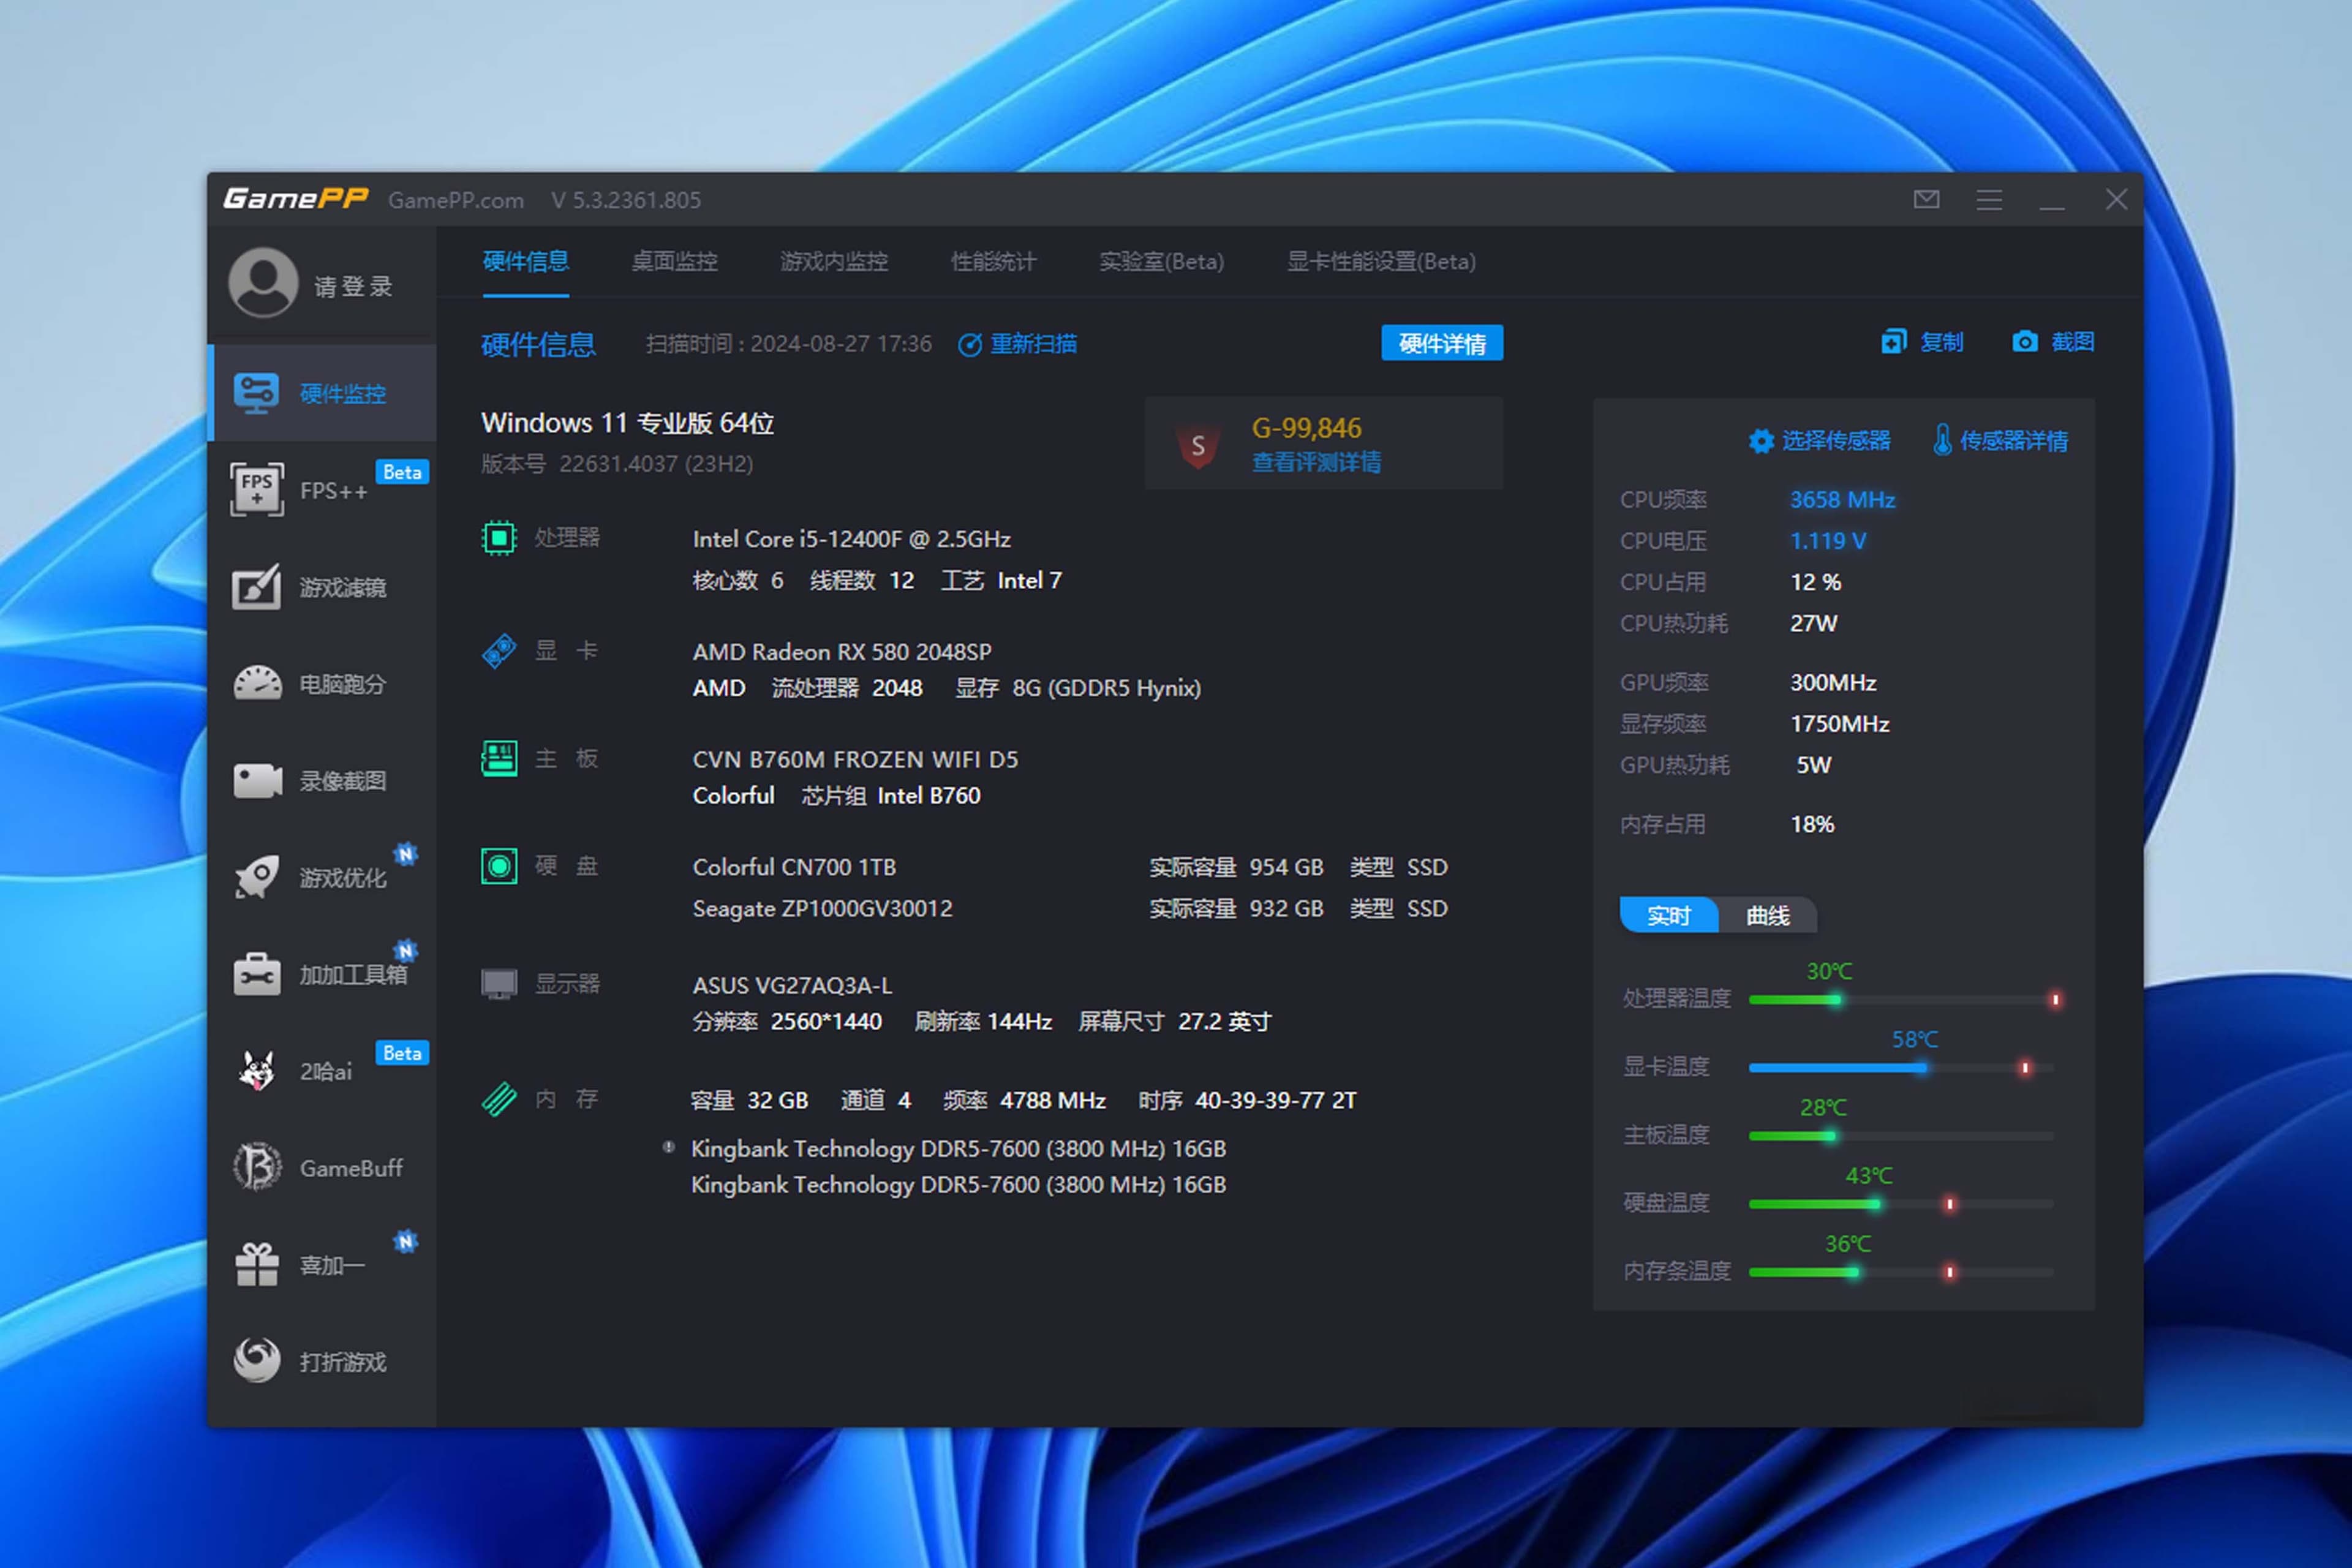Click the GamePP.com site label

456,200
